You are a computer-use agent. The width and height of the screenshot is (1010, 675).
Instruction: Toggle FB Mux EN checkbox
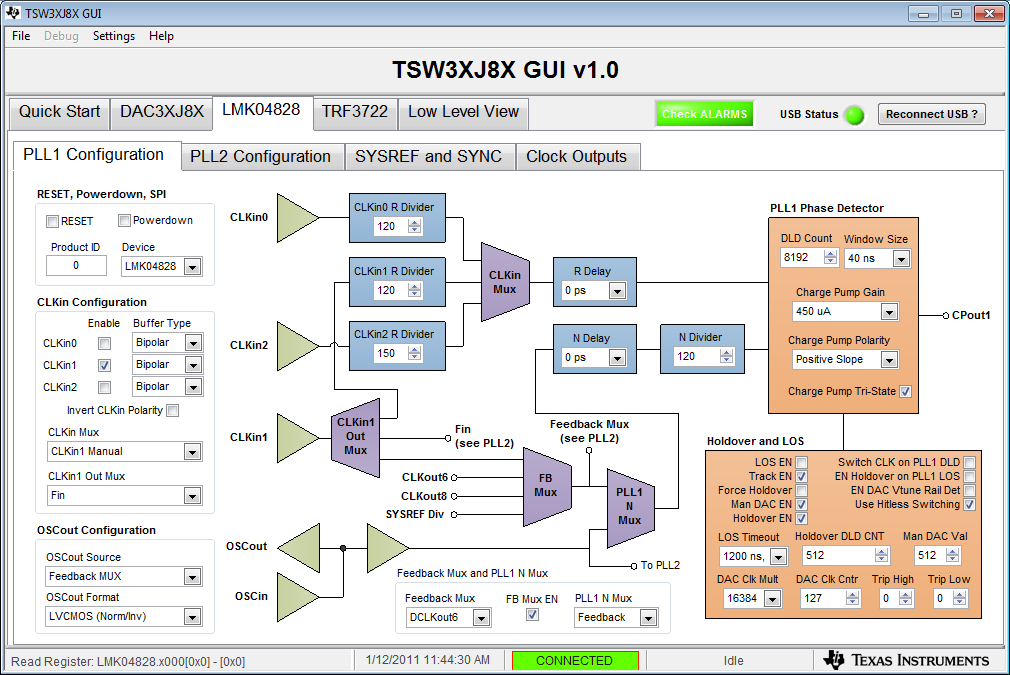[x=533, y=615]
